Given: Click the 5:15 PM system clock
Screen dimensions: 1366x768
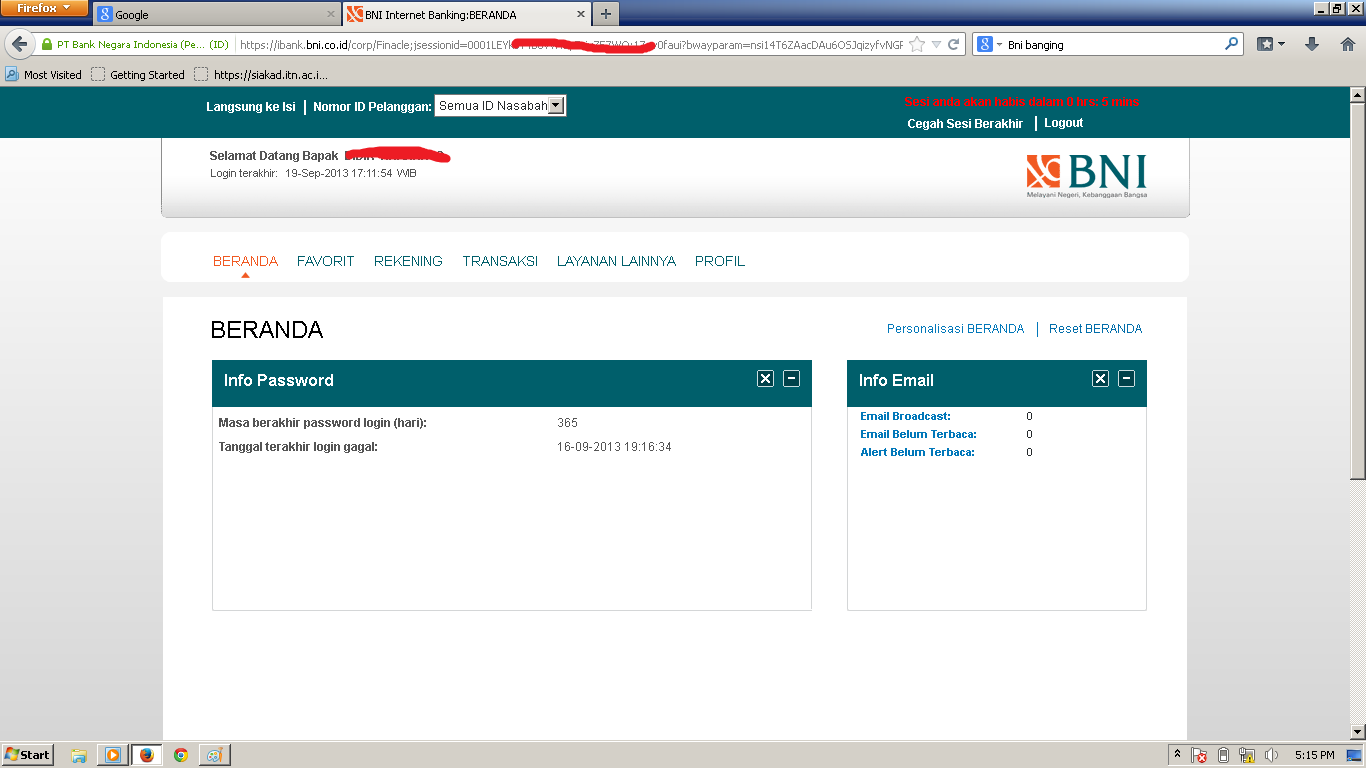Looking at the screenshot, I should [1314, 755].
